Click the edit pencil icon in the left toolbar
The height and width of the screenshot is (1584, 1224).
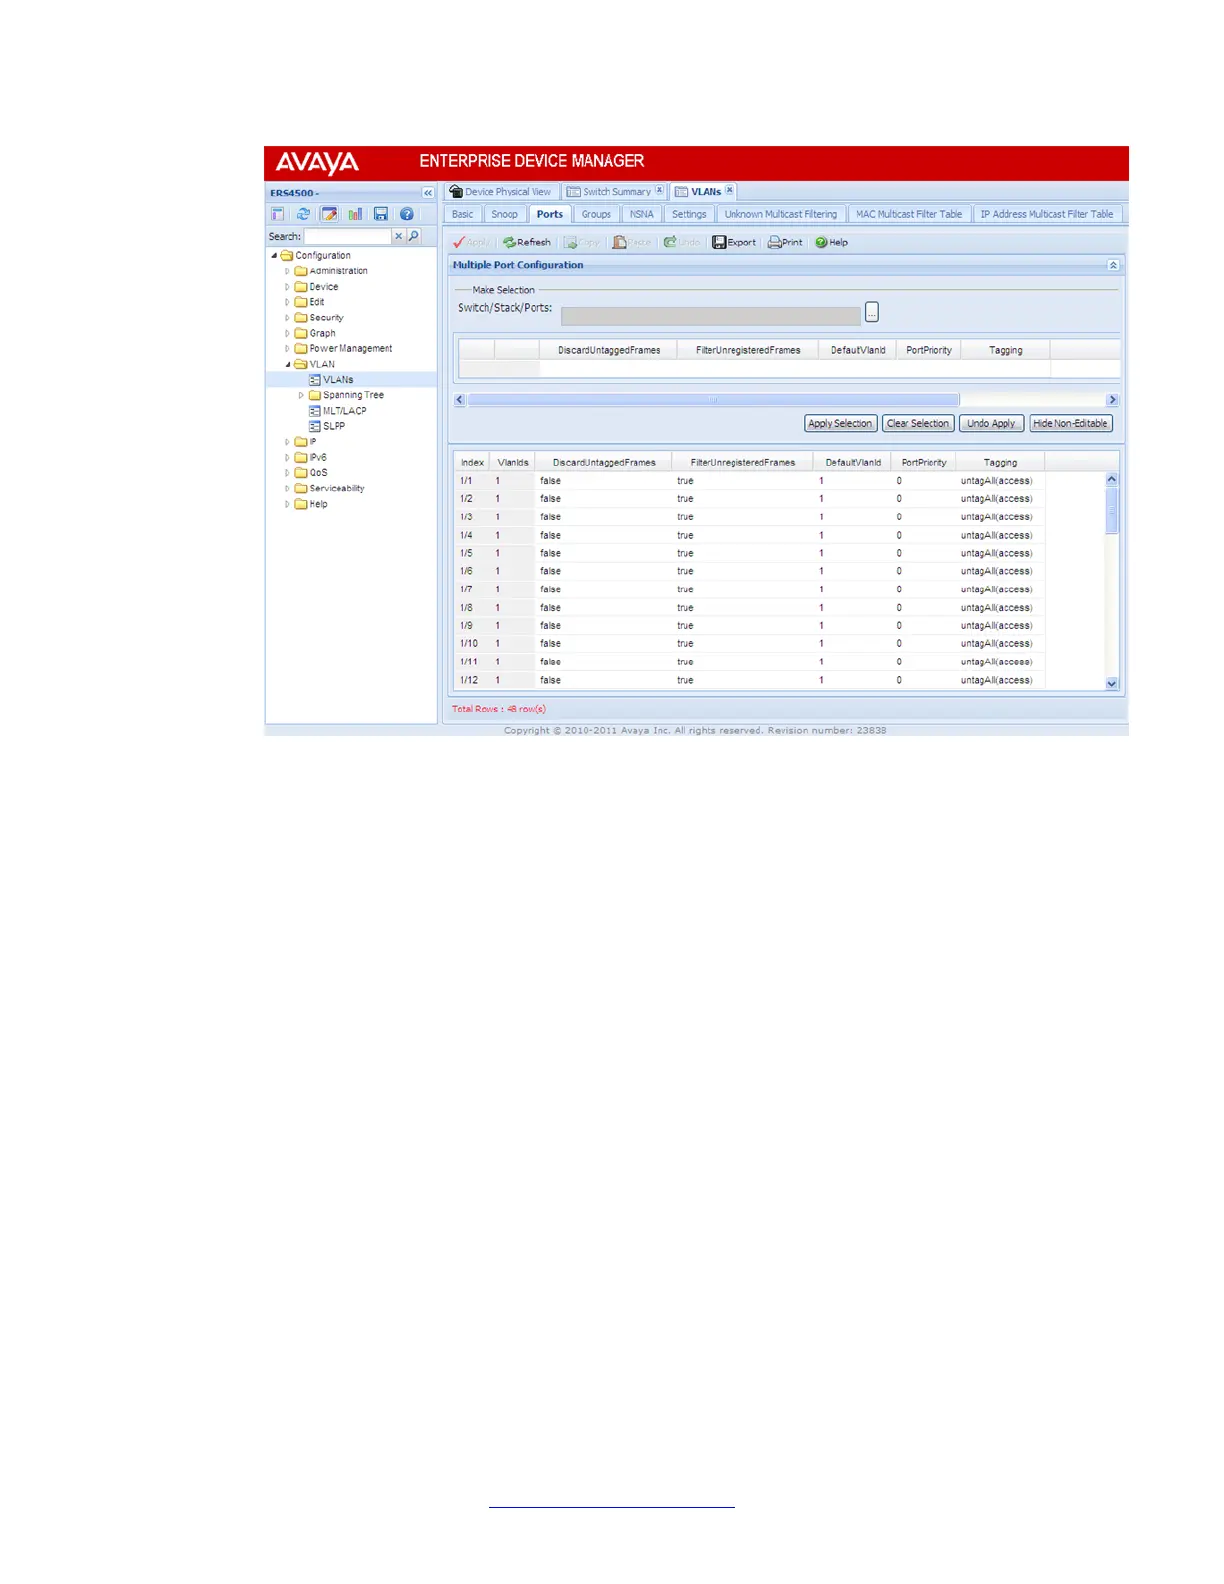point(329,214)
